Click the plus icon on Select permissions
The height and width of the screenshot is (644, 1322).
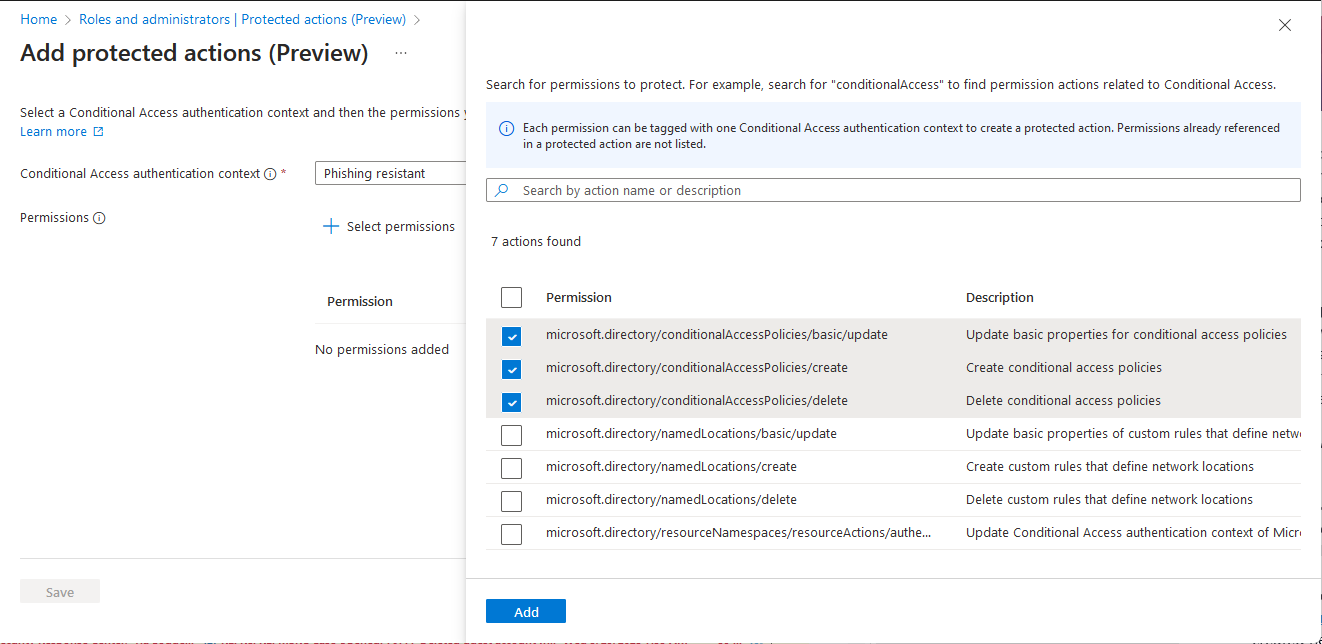[330, 226]
